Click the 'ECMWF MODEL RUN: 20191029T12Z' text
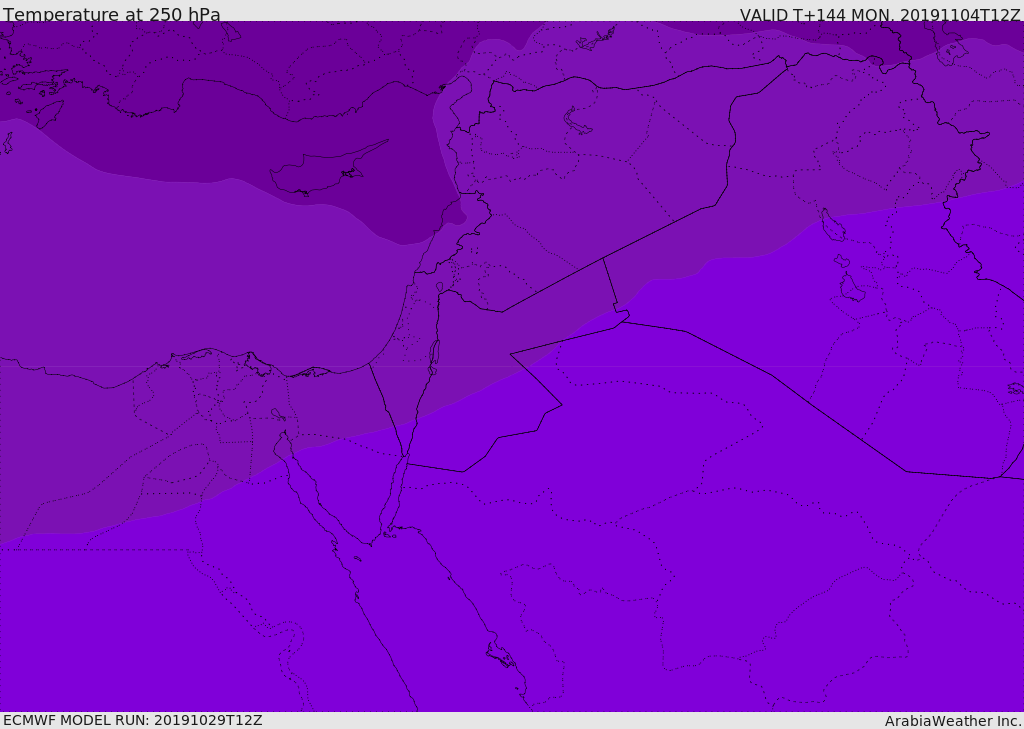 tap(133, 720)
